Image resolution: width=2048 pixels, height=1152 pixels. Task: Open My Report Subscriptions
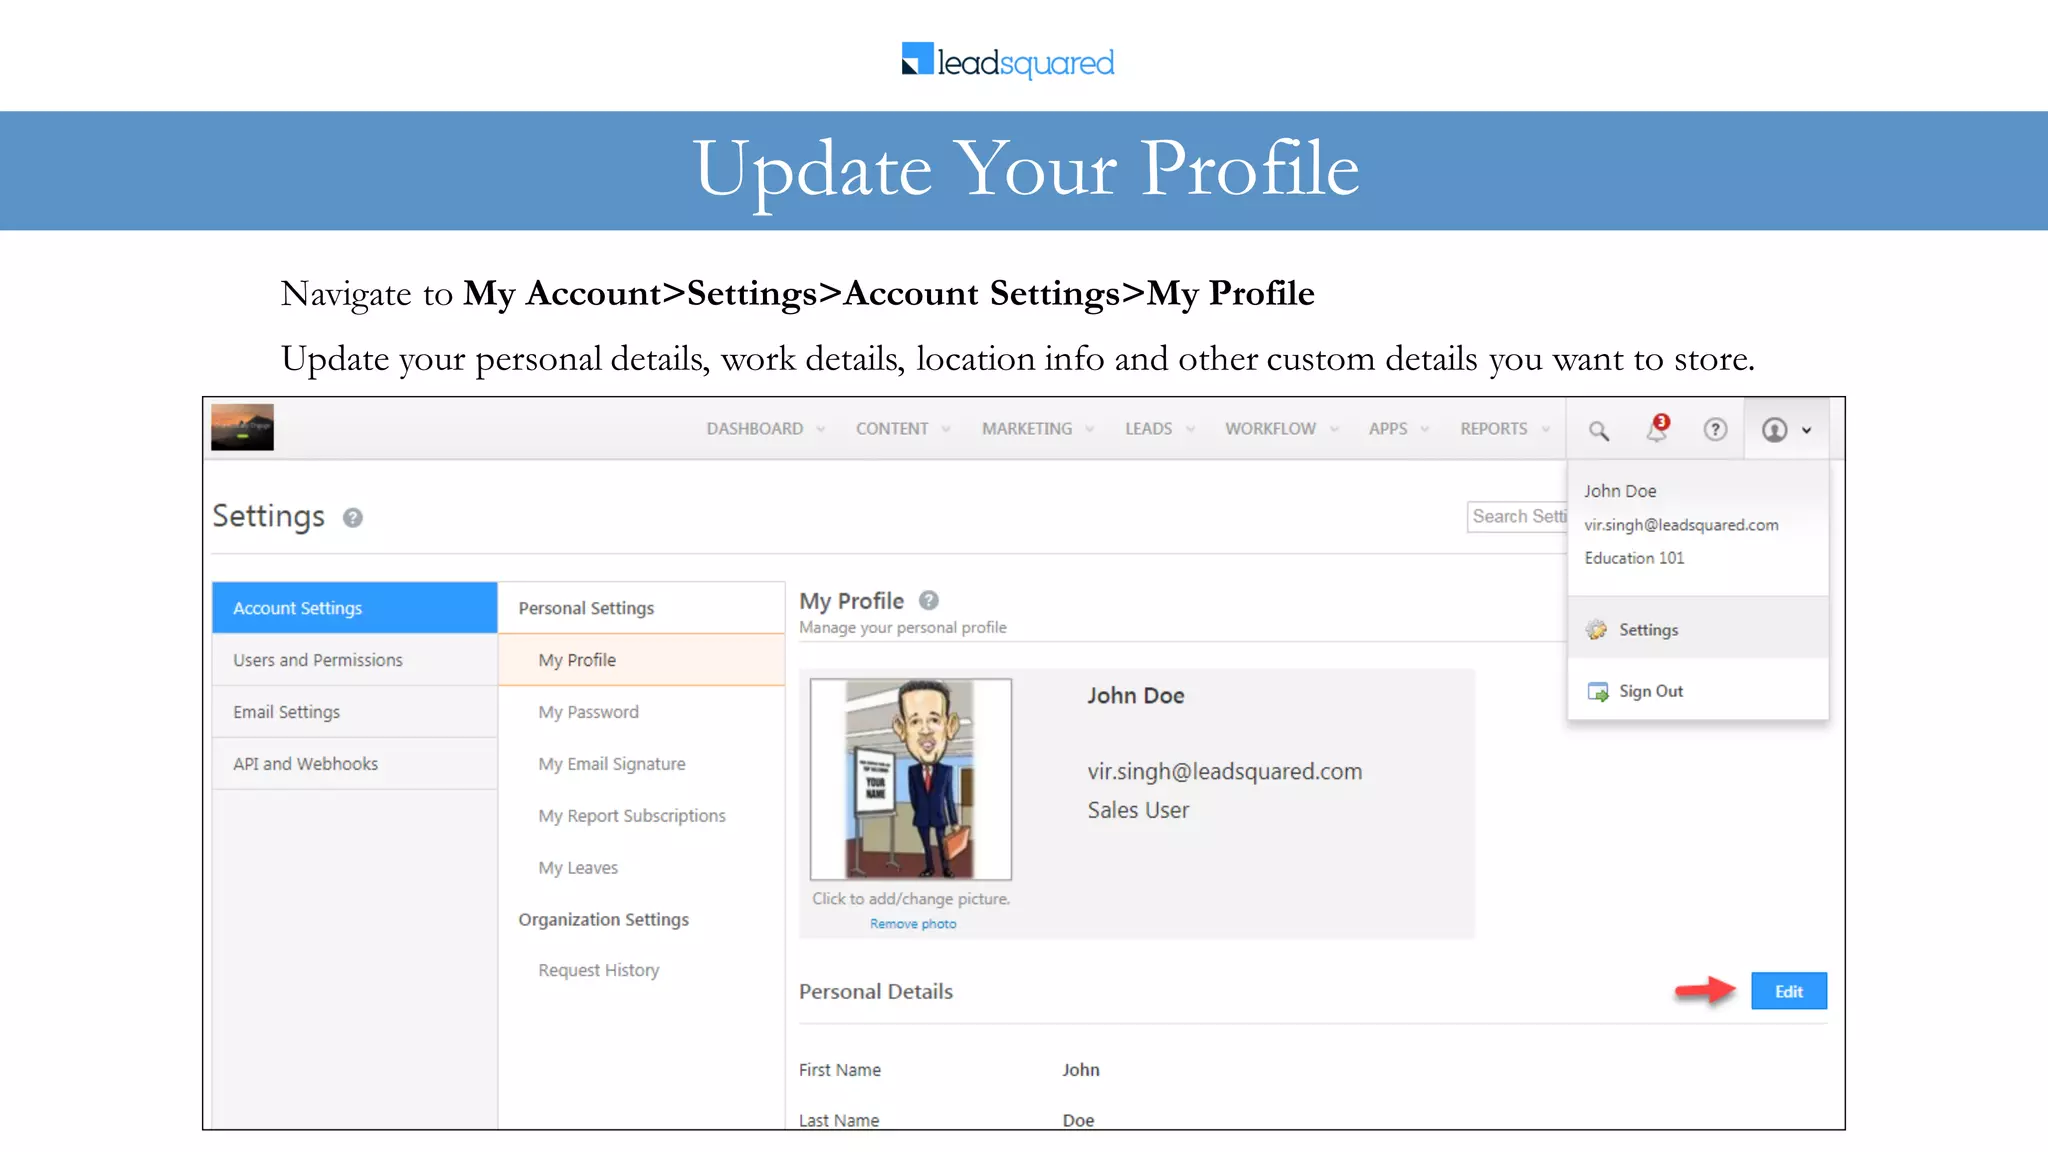point(632,816)
